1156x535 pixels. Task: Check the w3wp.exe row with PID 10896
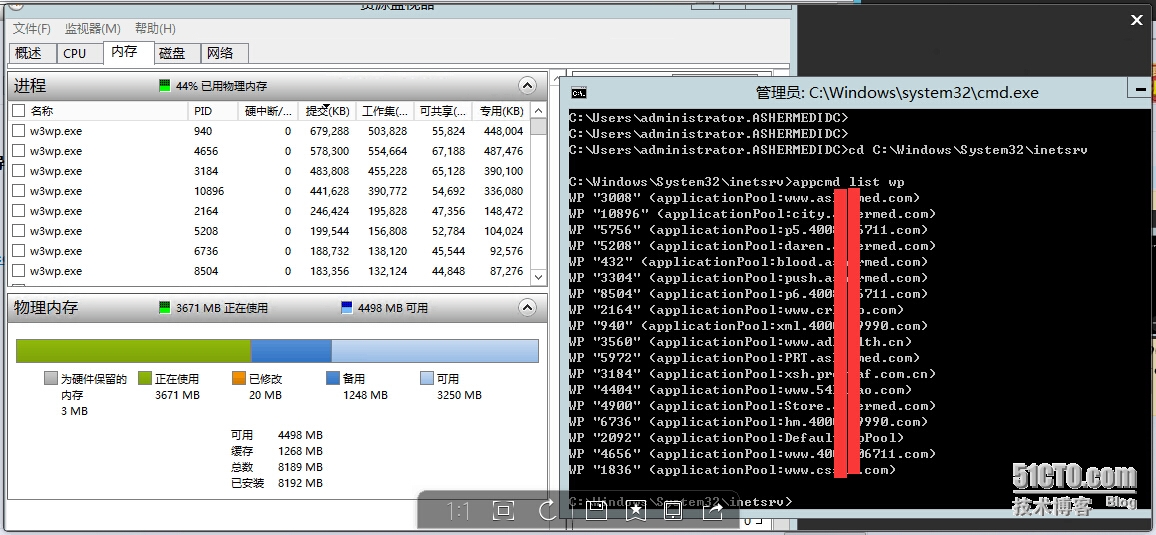coord(18,191)
